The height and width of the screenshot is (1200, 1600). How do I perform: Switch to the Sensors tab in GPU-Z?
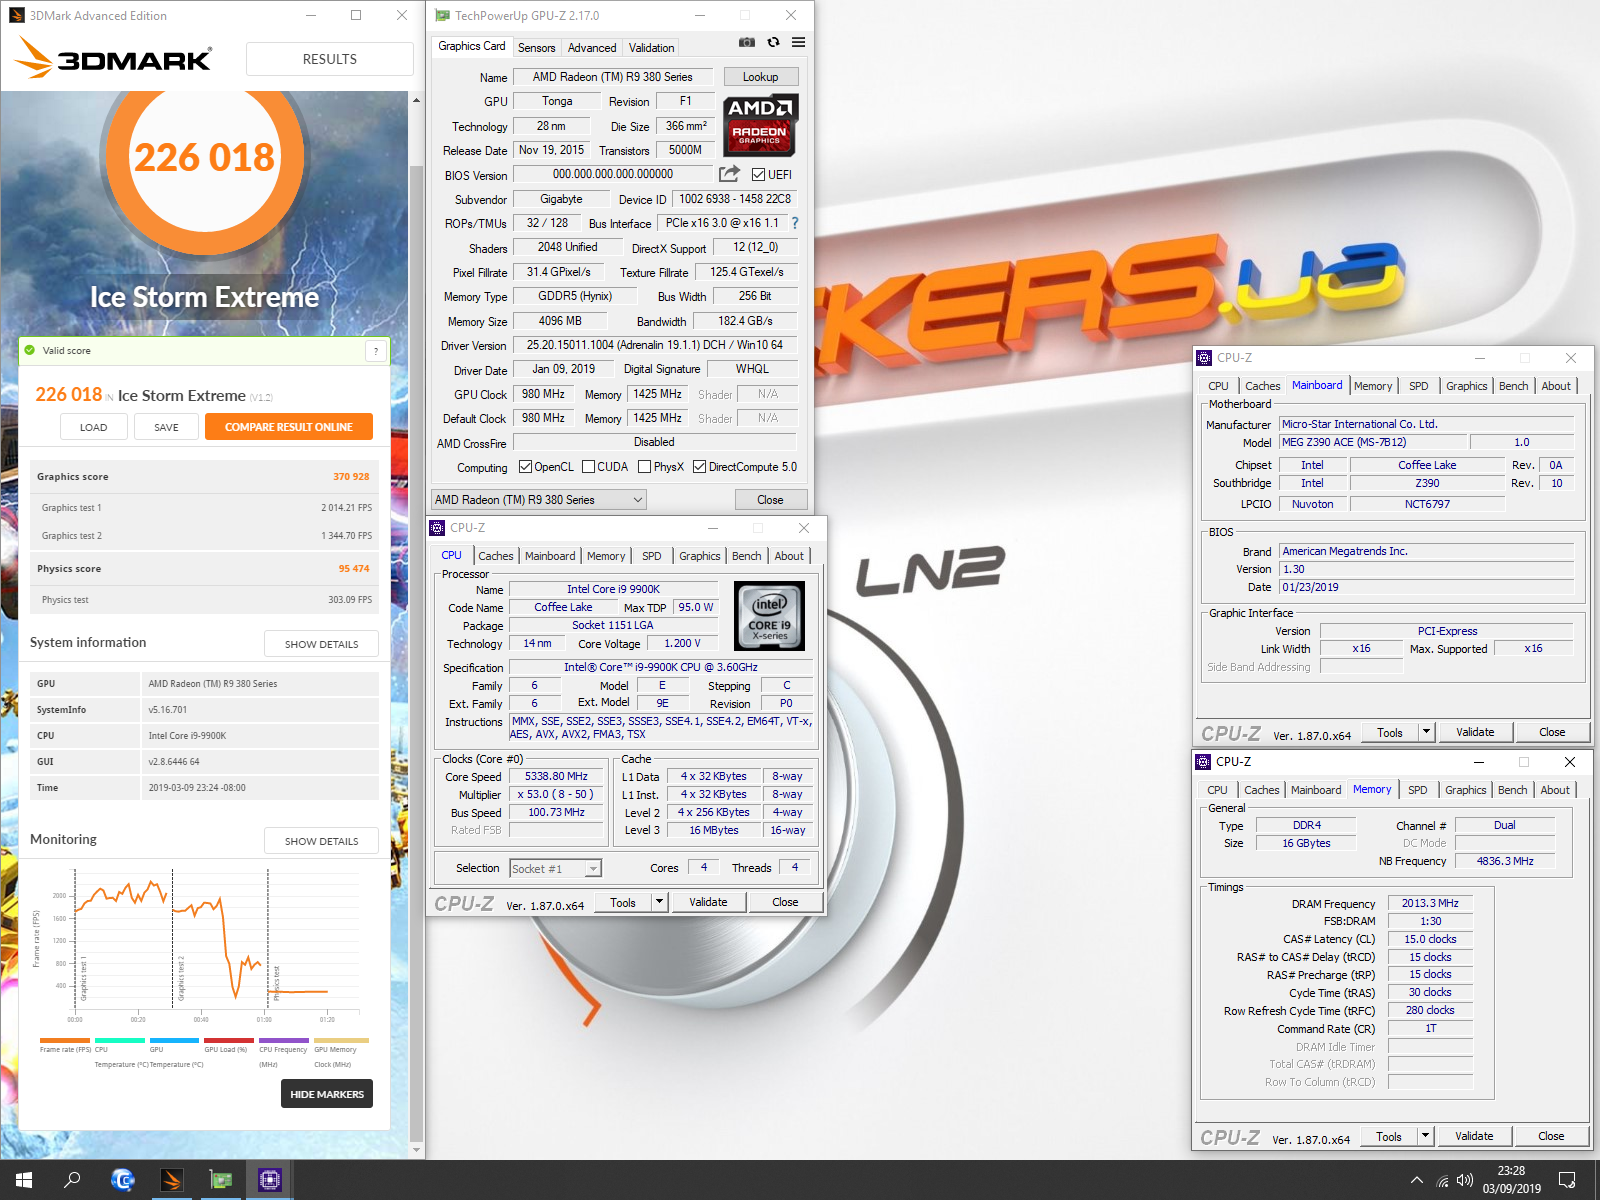(536, 48)
